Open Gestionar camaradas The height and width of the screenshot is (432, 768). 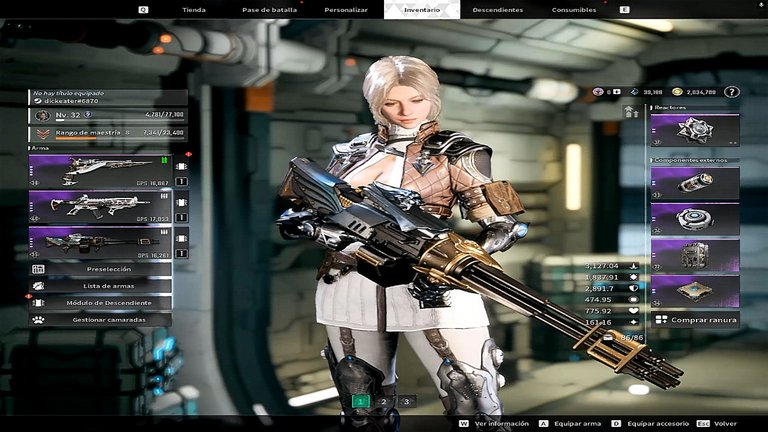[100, 319]
